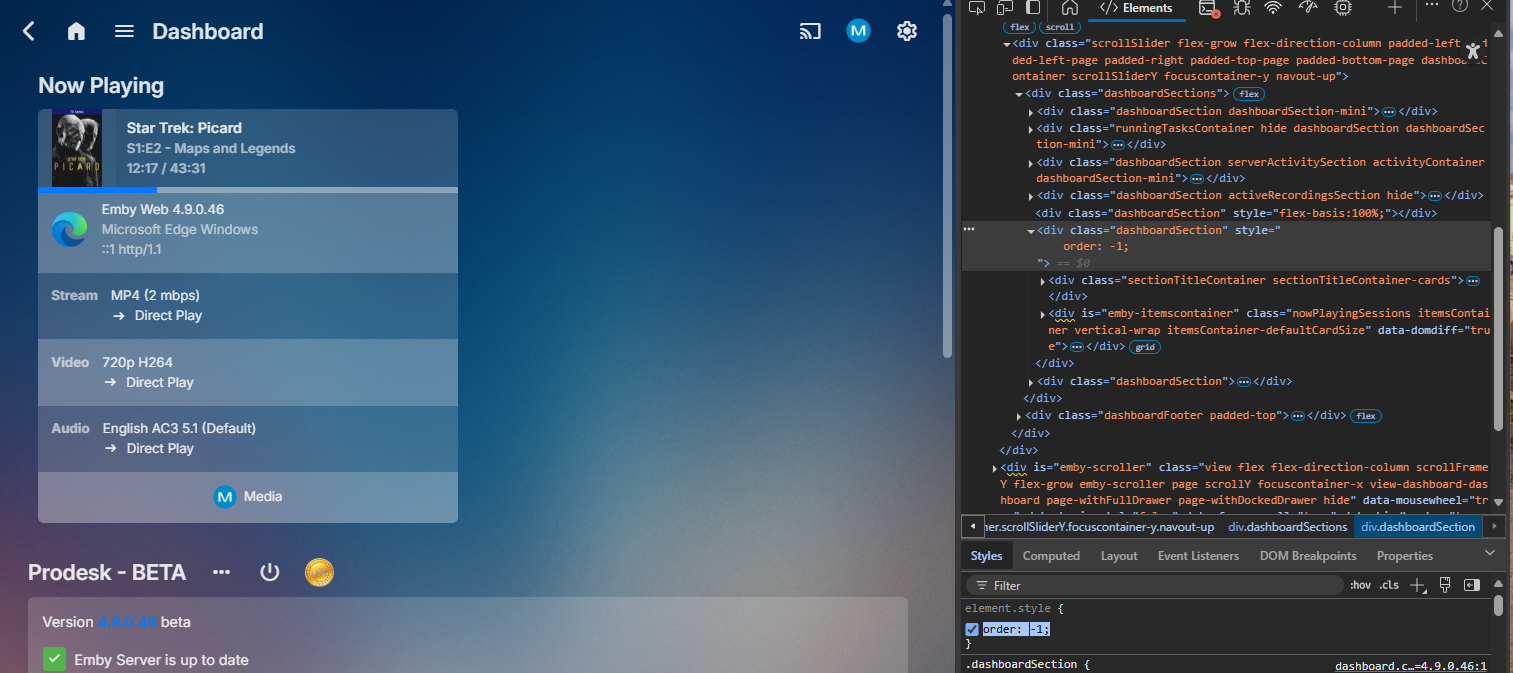Switch to the Elements tab
The image size is (1513, 673).
click(x=1136, y=8)
